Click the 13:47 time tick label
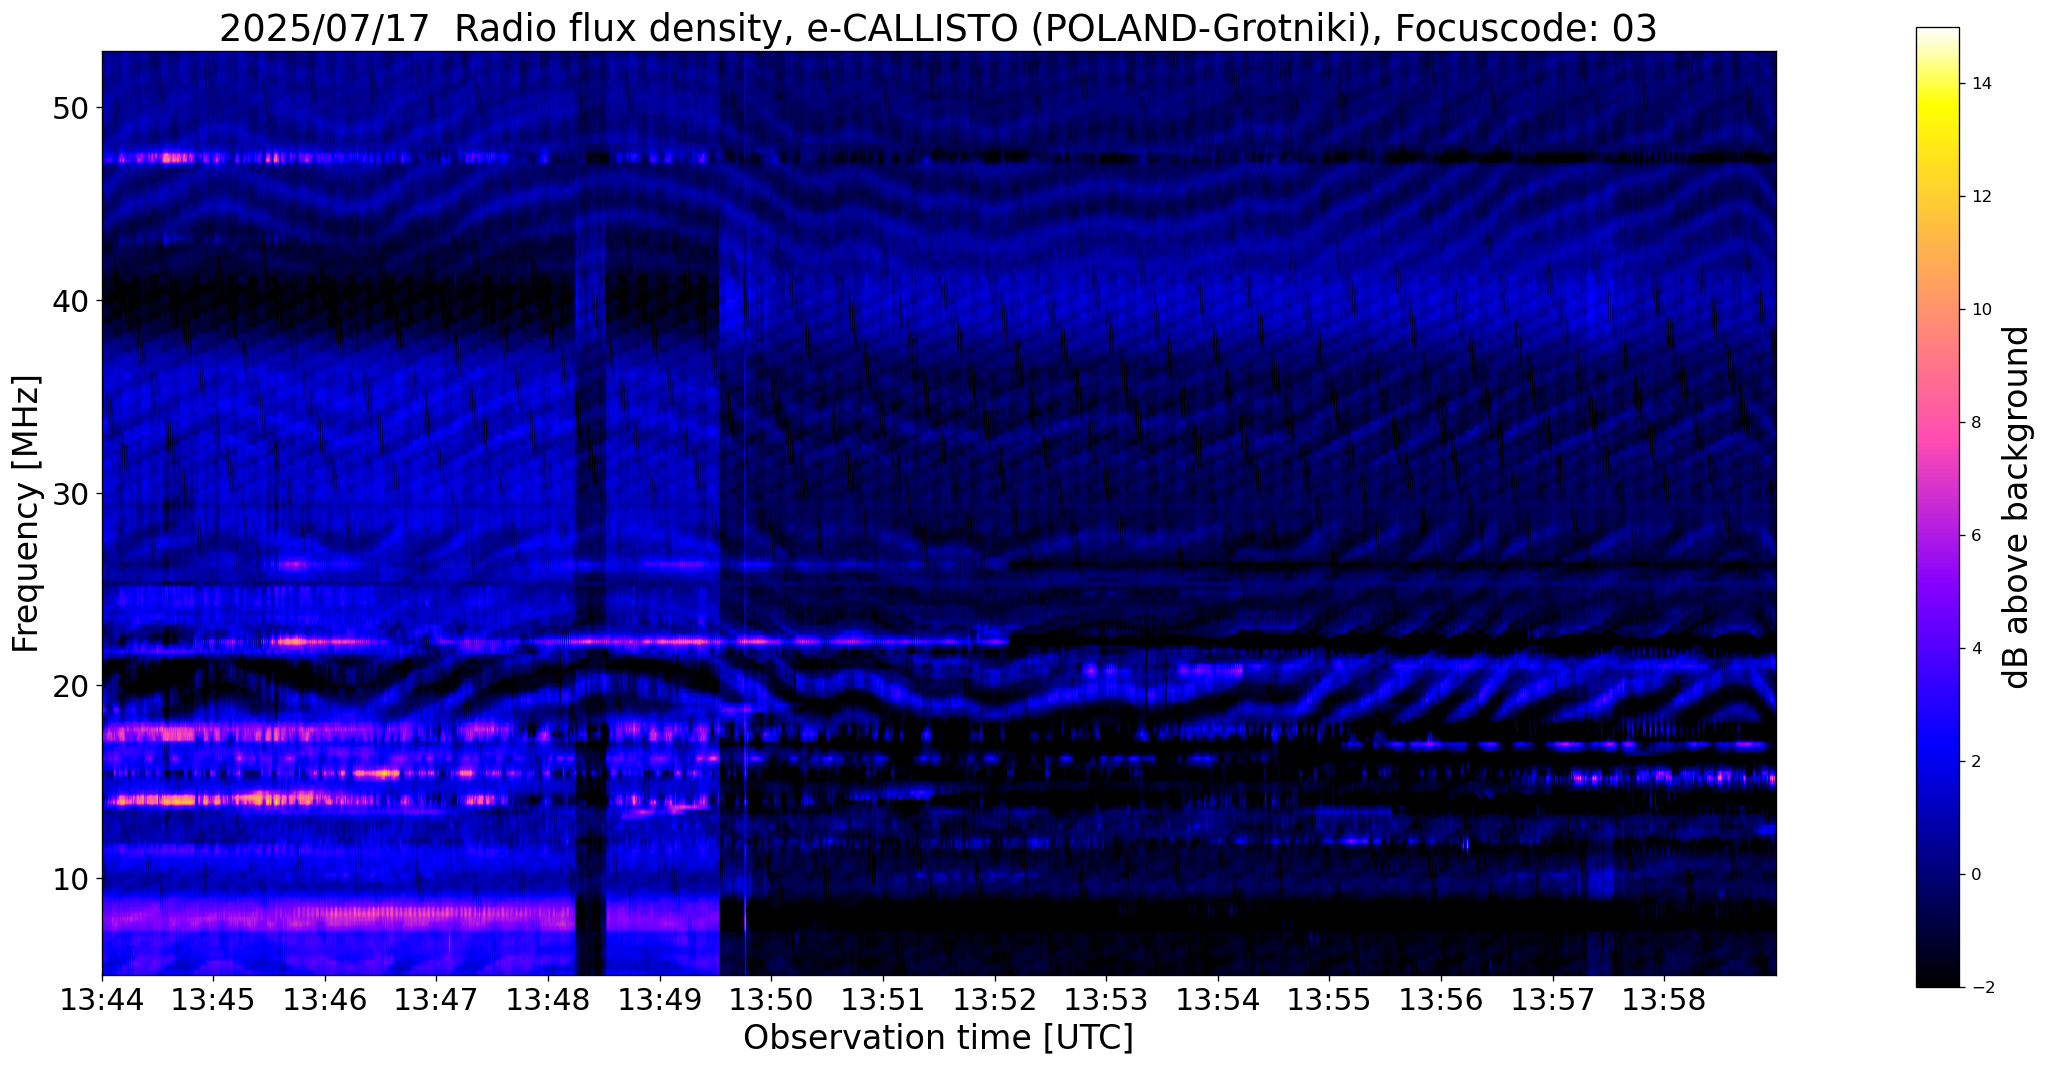Image resolution: width=2047 pixels, height=1067 pixels. (x=436, y=1000)
